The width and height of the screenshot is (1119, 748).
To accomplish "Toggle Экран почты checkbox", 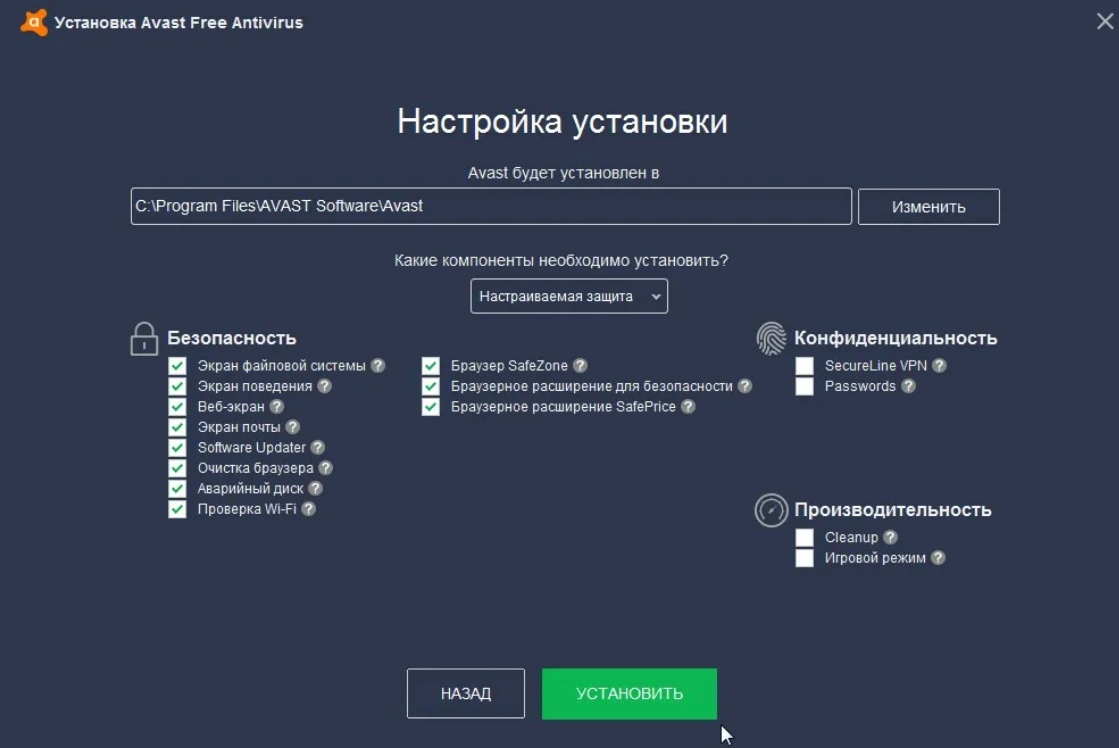I will tap(177, 428).
